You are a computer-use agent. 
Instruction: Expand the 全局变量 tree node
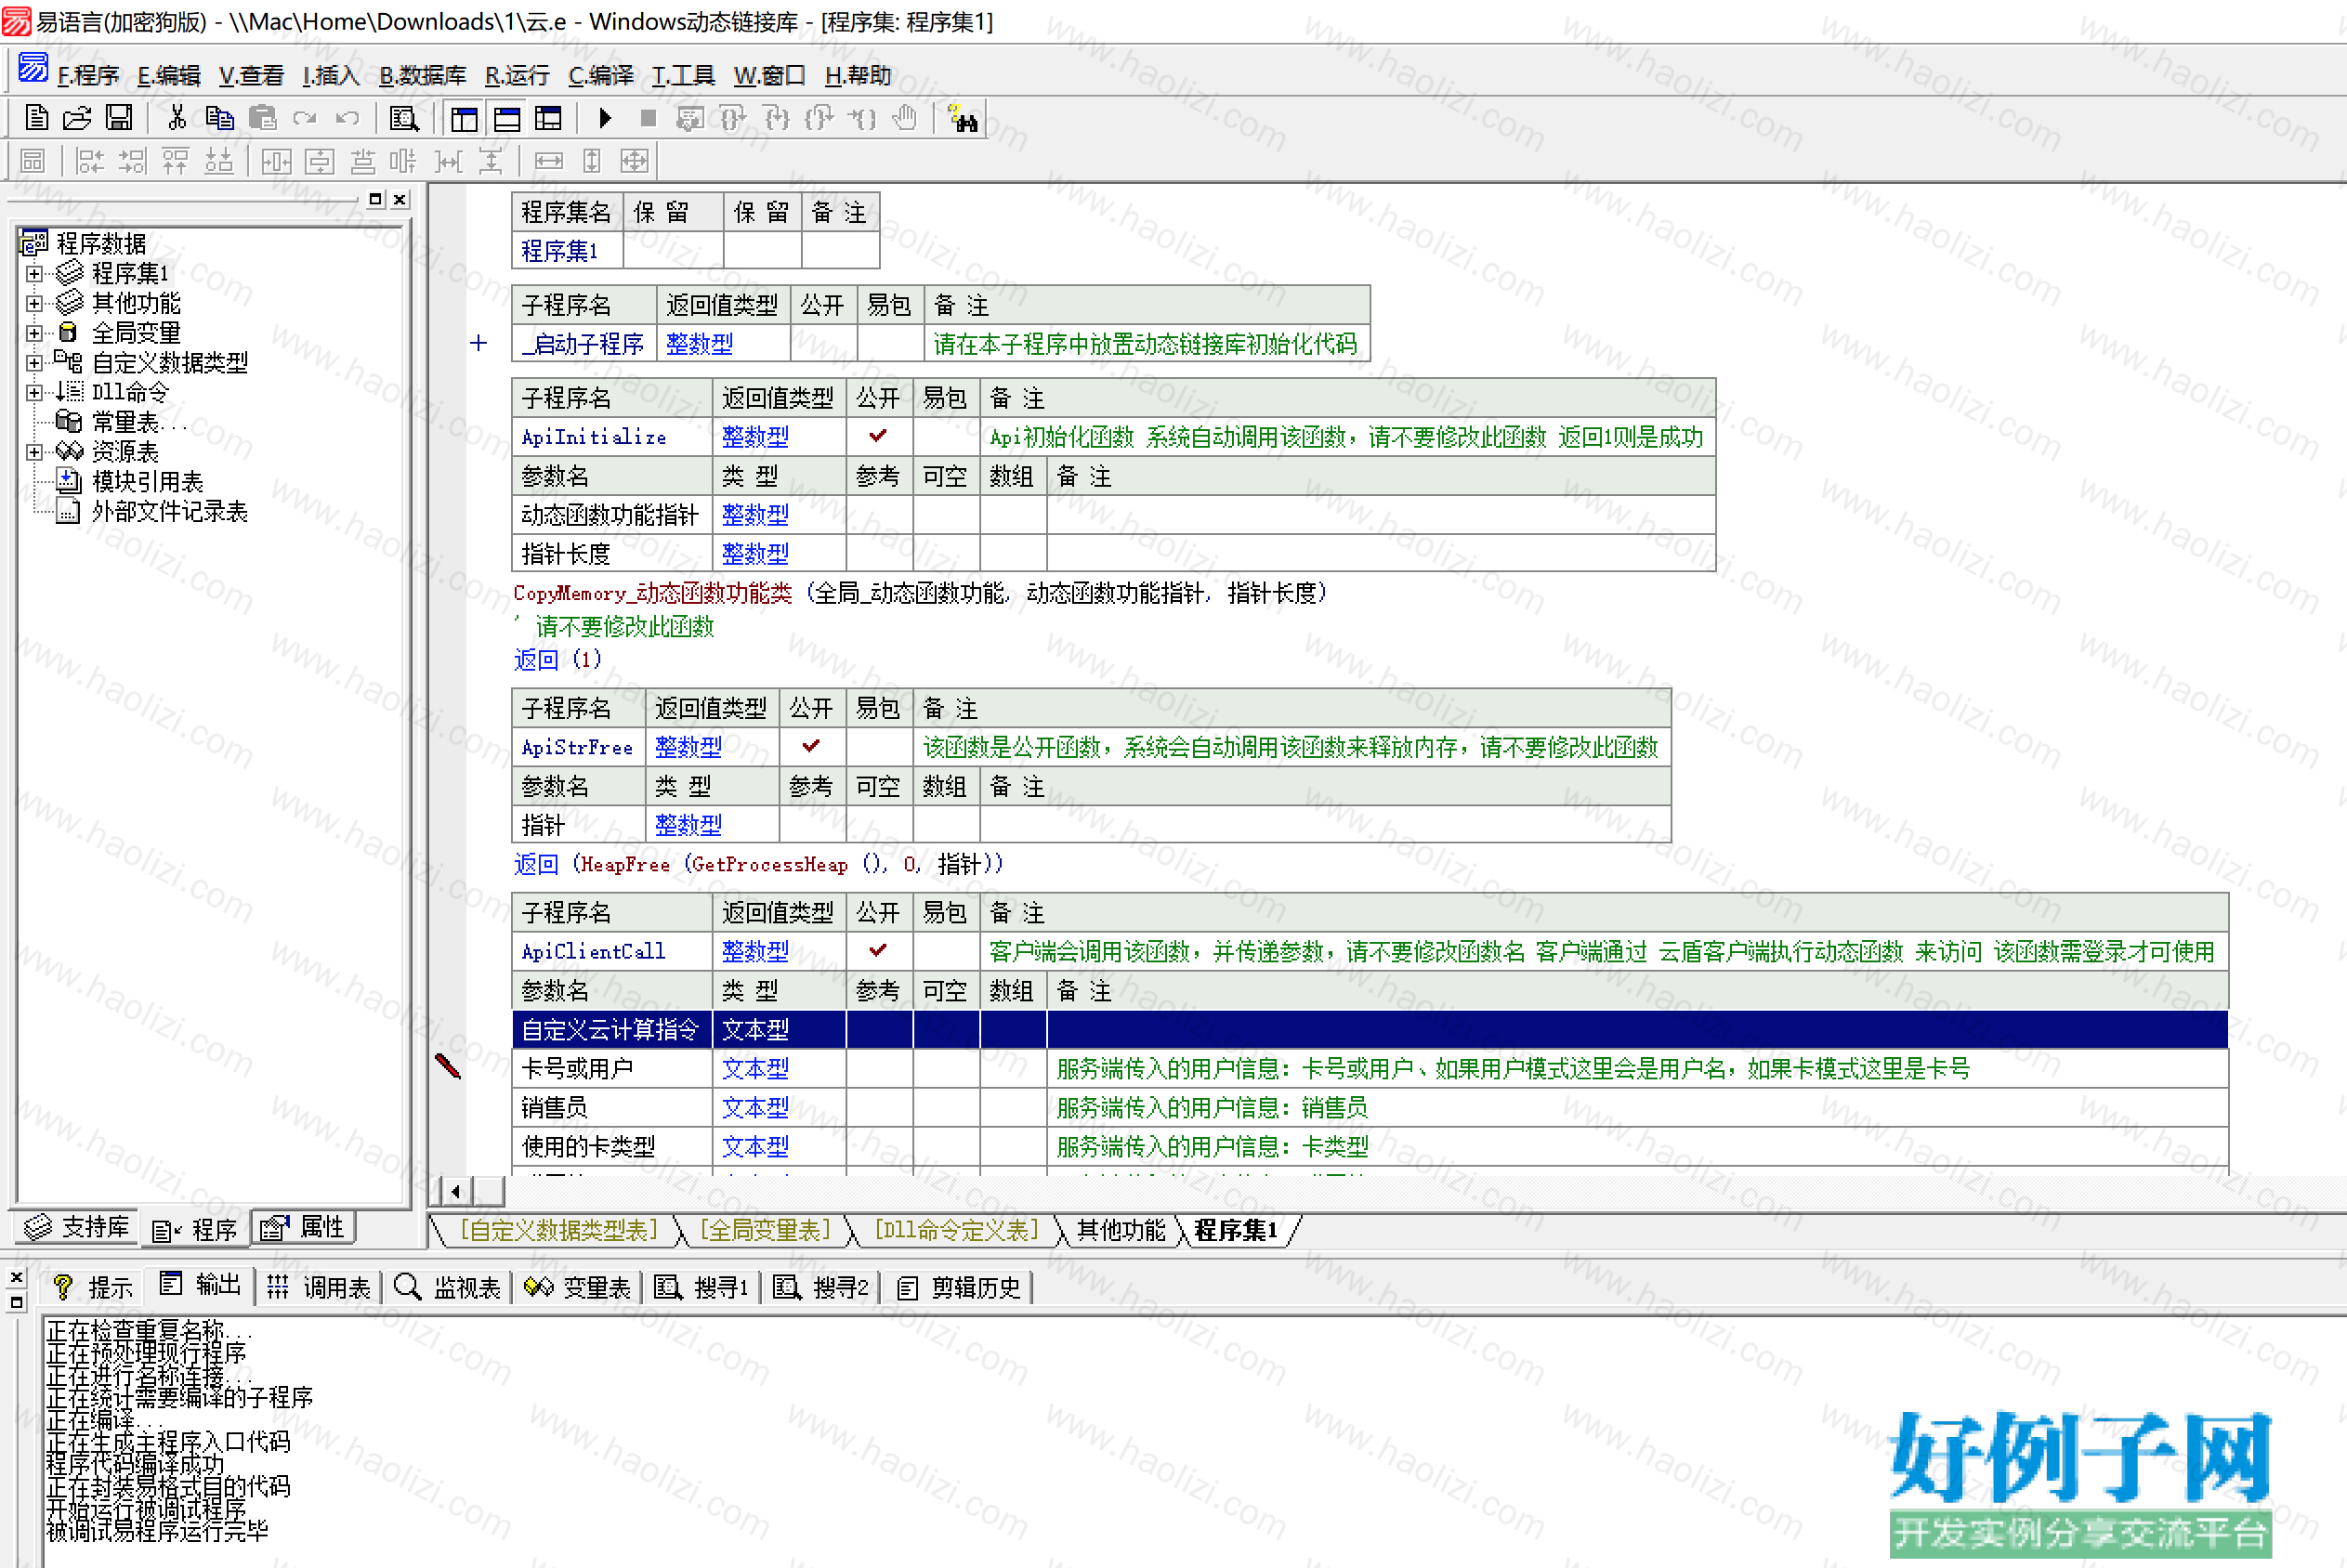(x=34, y=333)
